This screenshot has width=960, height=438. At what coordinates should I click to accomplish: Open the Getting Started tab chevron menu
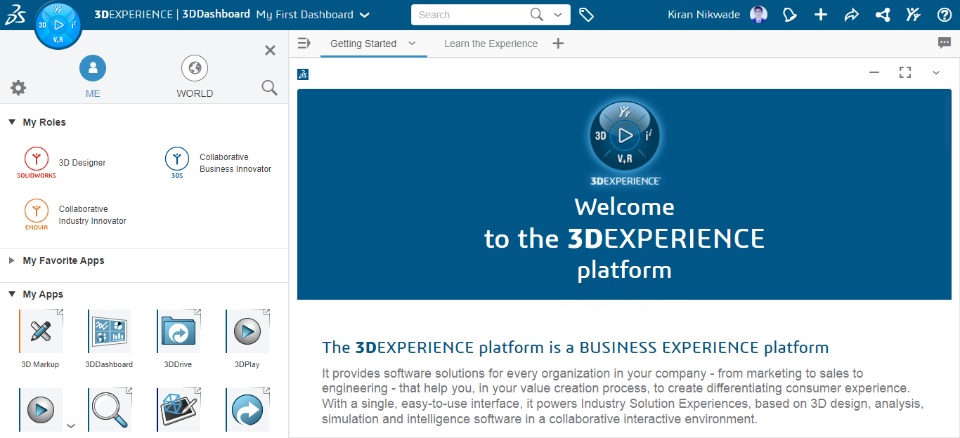click(x=412, y=43)
